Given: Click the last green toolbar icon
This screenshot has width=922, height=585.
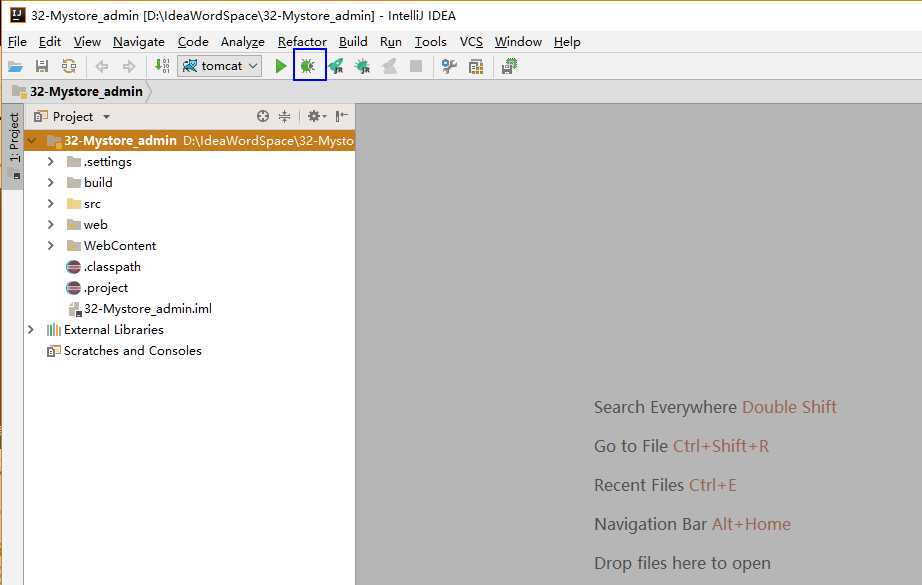Looking at the screenshot, I should click(x=509, y=66).
